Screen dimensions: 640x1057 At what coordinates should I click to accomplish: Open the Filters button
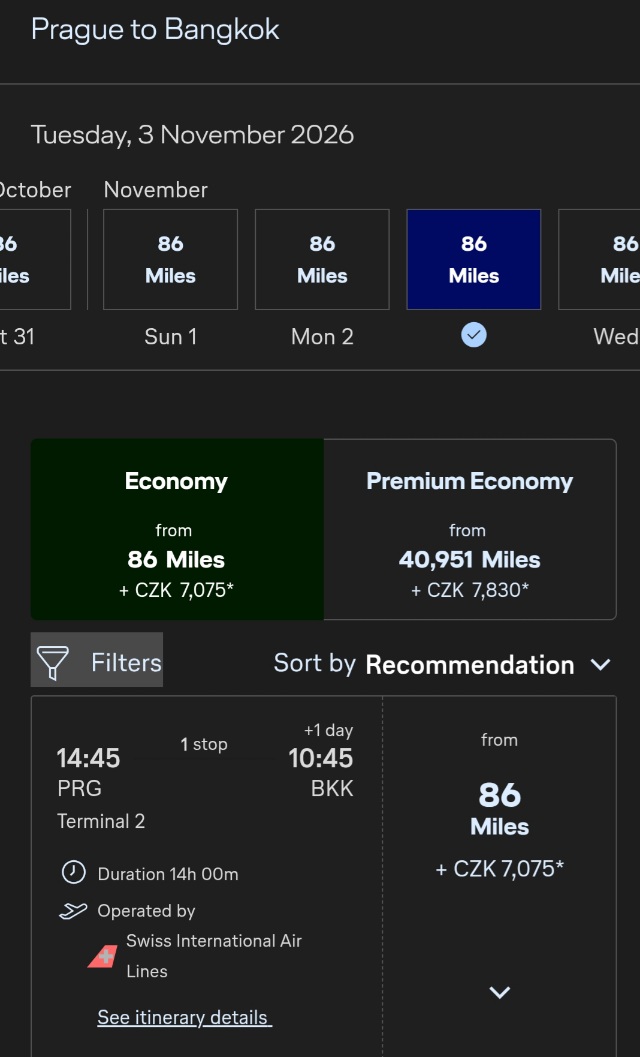click(x=96, y=660)
